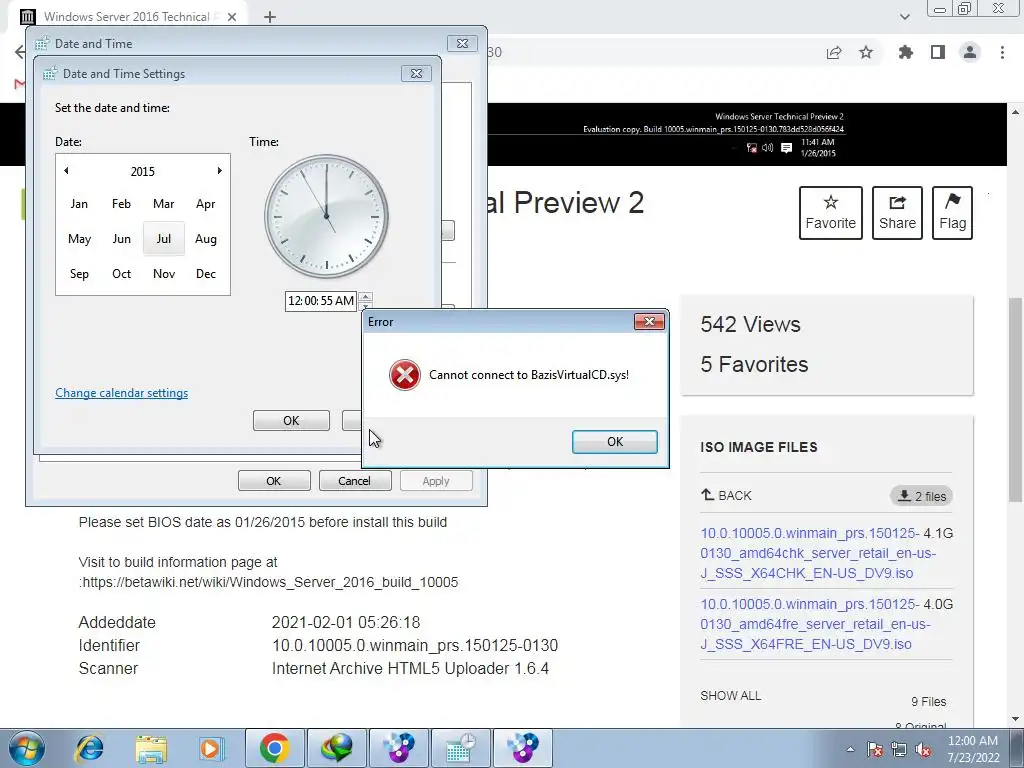Select Dec in the calendar
Image resolution: width=1024 pixels, height=768 pixels.
coord(206,274)
